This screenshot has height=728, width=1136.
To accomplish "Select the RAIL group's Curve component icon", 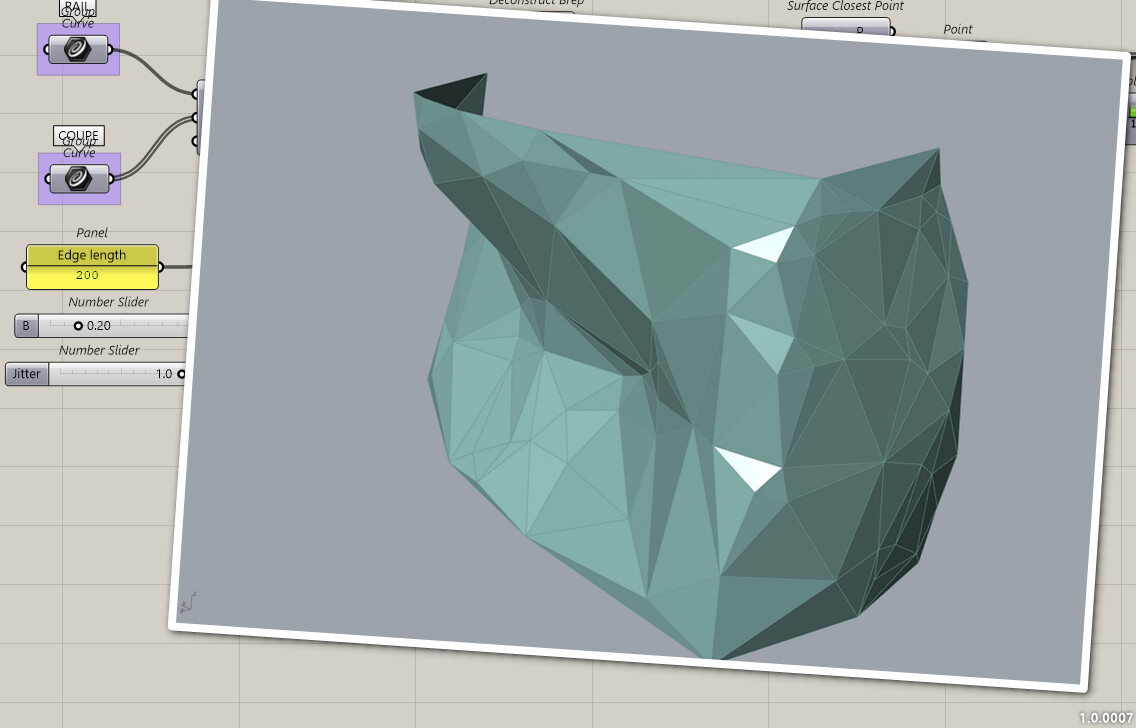I will (78, 47).
